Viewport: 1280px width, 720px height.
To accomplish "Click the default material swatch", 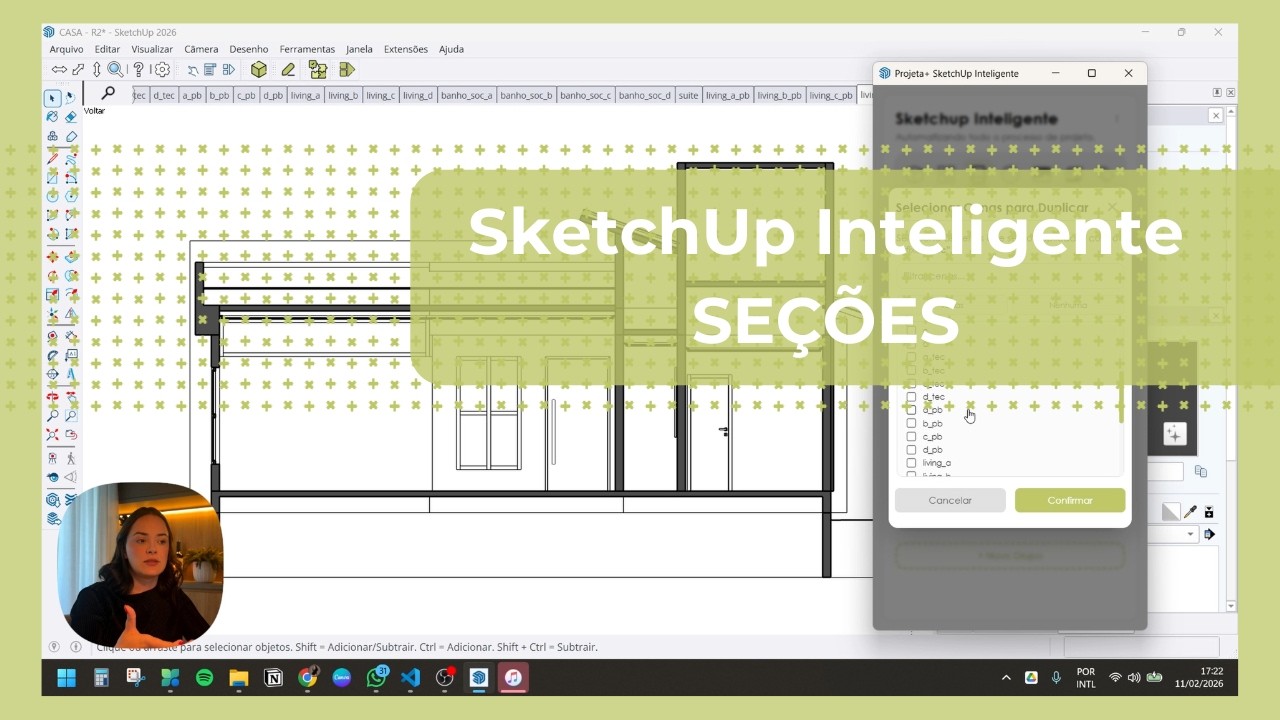I will tap(1171, 512).
